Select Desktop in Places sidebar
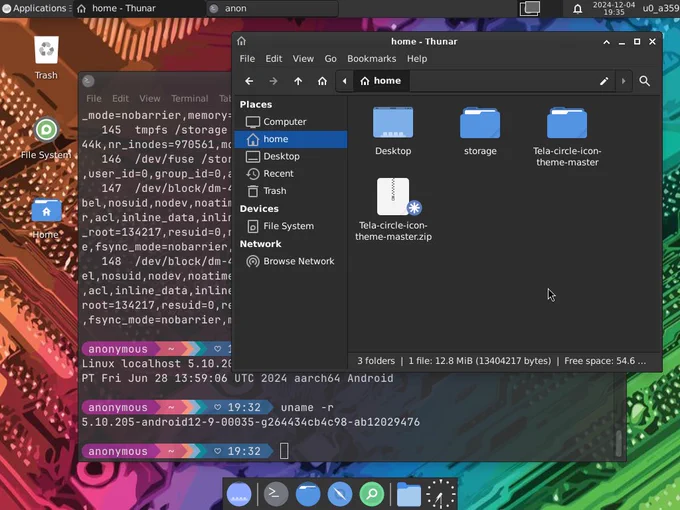The image size is (680, 510). pyautogui.click(x=291, y=157)
